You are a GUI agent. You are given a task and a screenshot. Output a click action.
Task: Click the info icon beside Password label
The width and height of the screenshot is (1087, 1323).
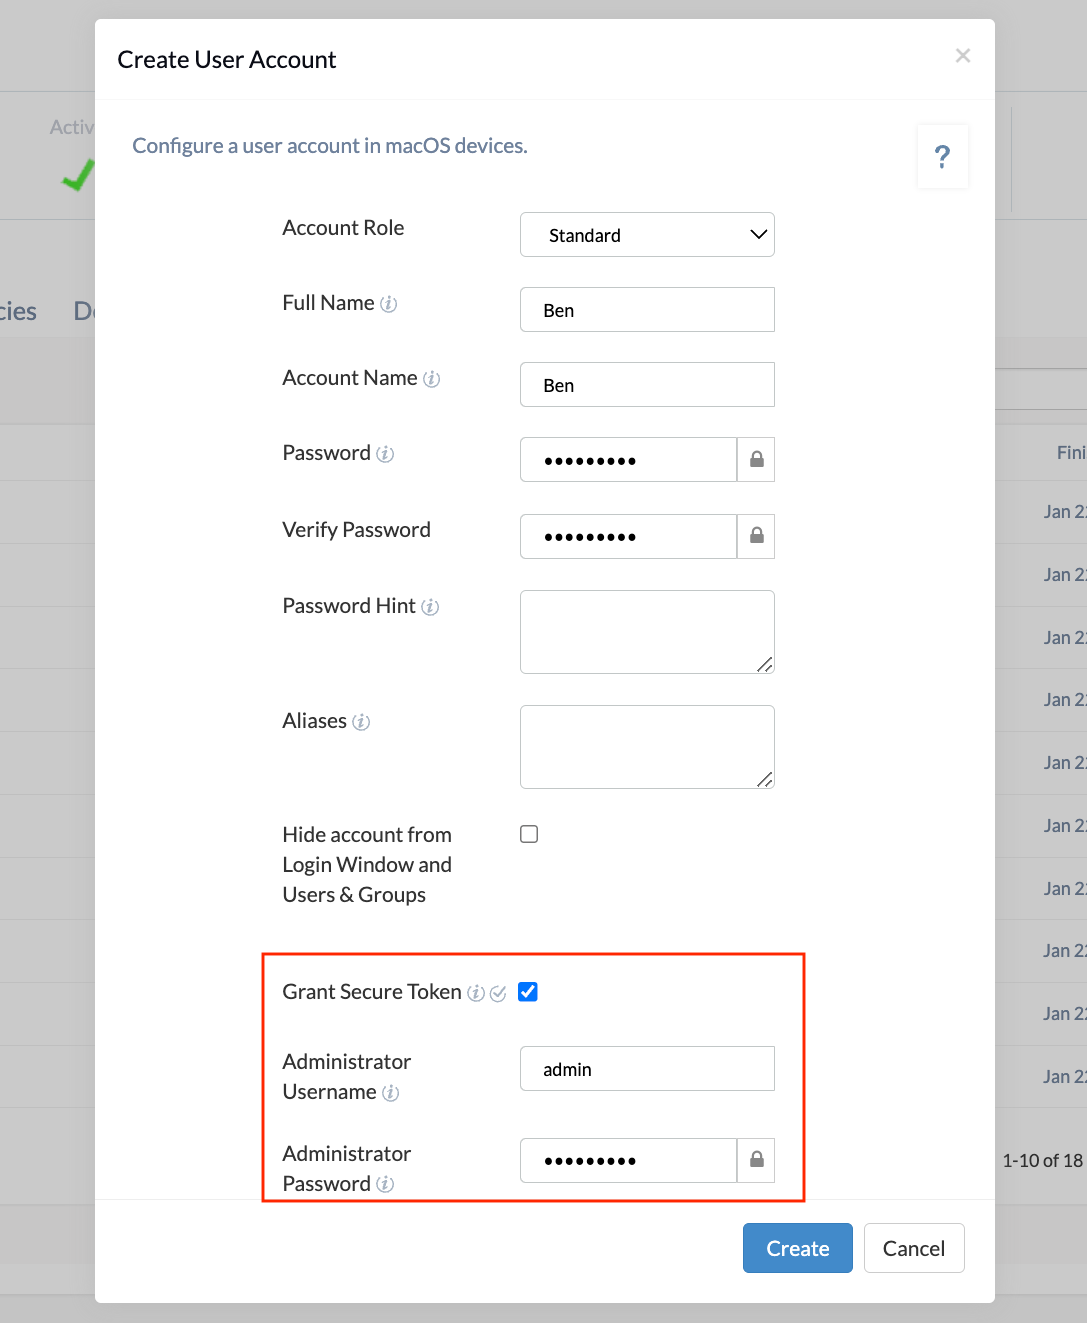(x=385, y=454)
